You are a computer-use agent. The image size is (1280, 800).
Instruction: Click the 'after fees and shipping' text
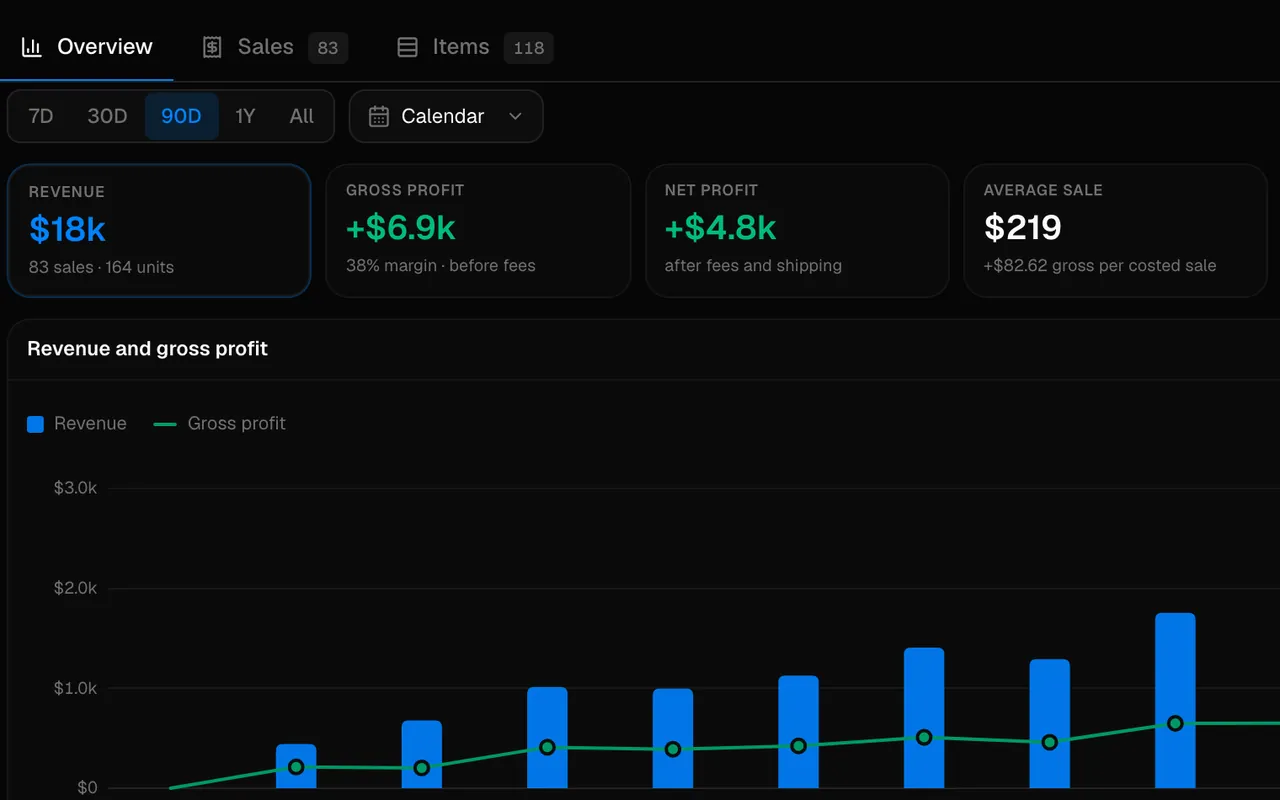click(x=753, y=265)
